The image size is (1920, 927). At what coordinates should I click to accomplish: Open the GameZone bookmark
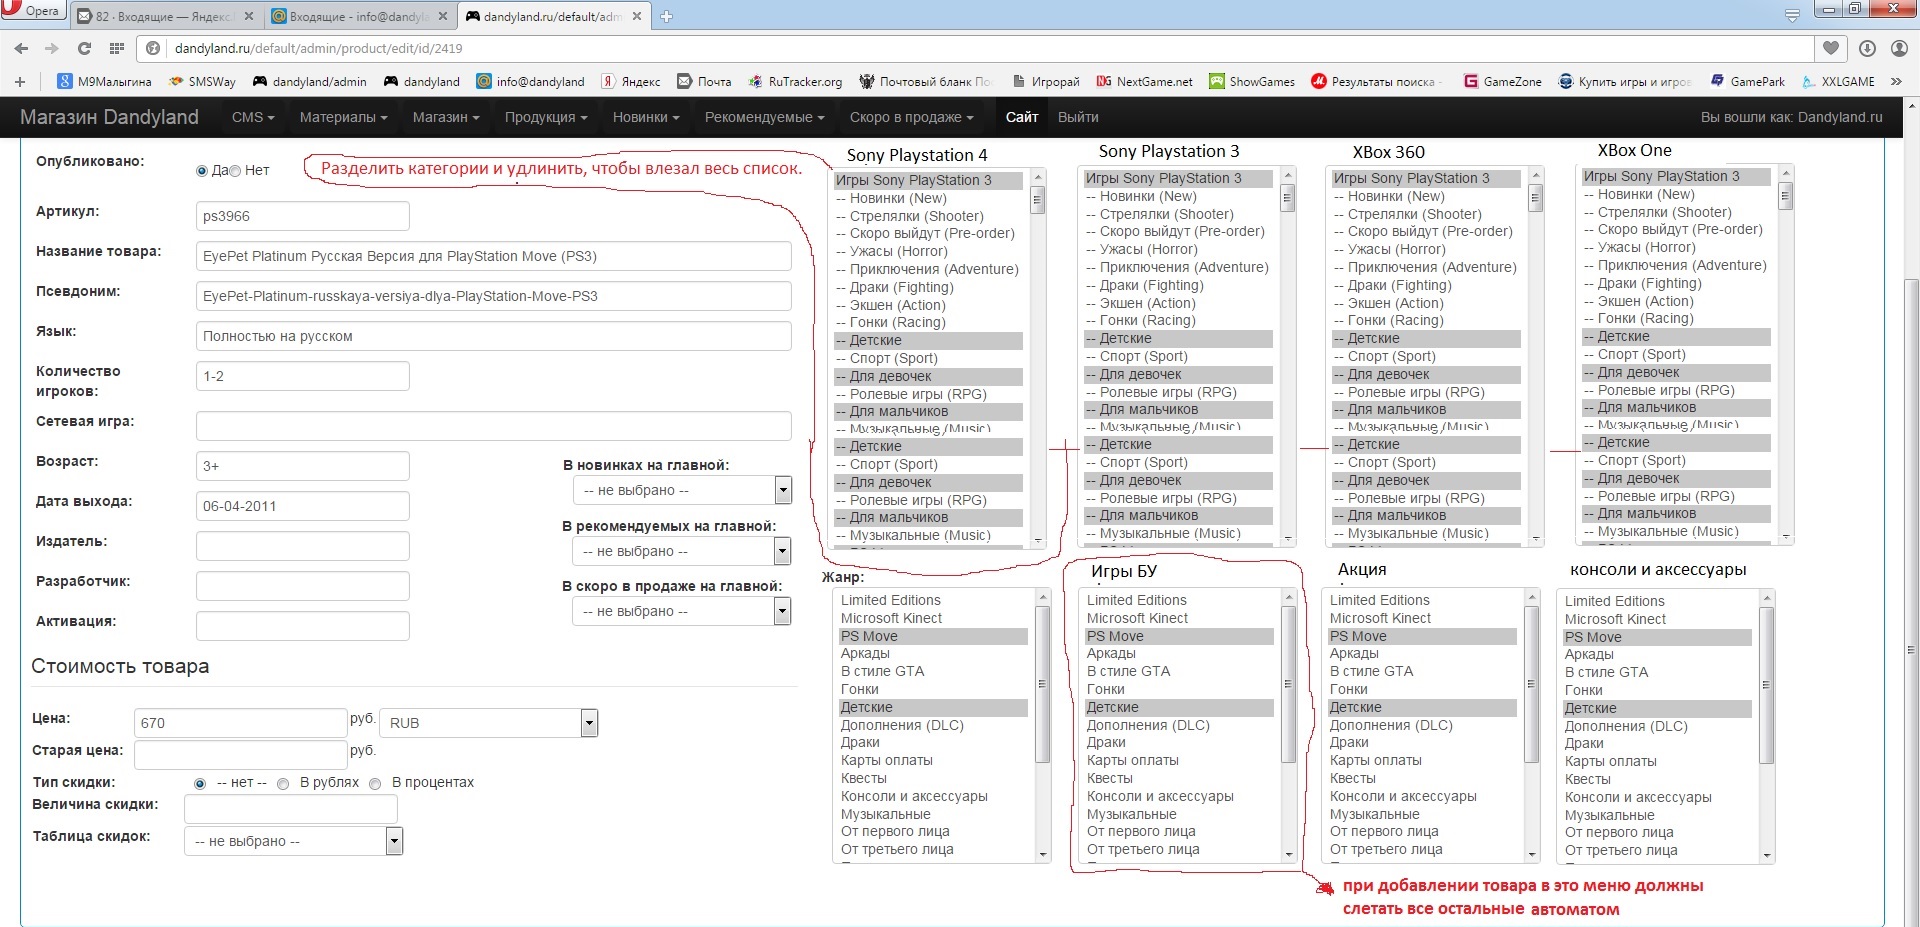click(x=1503, y=81)
